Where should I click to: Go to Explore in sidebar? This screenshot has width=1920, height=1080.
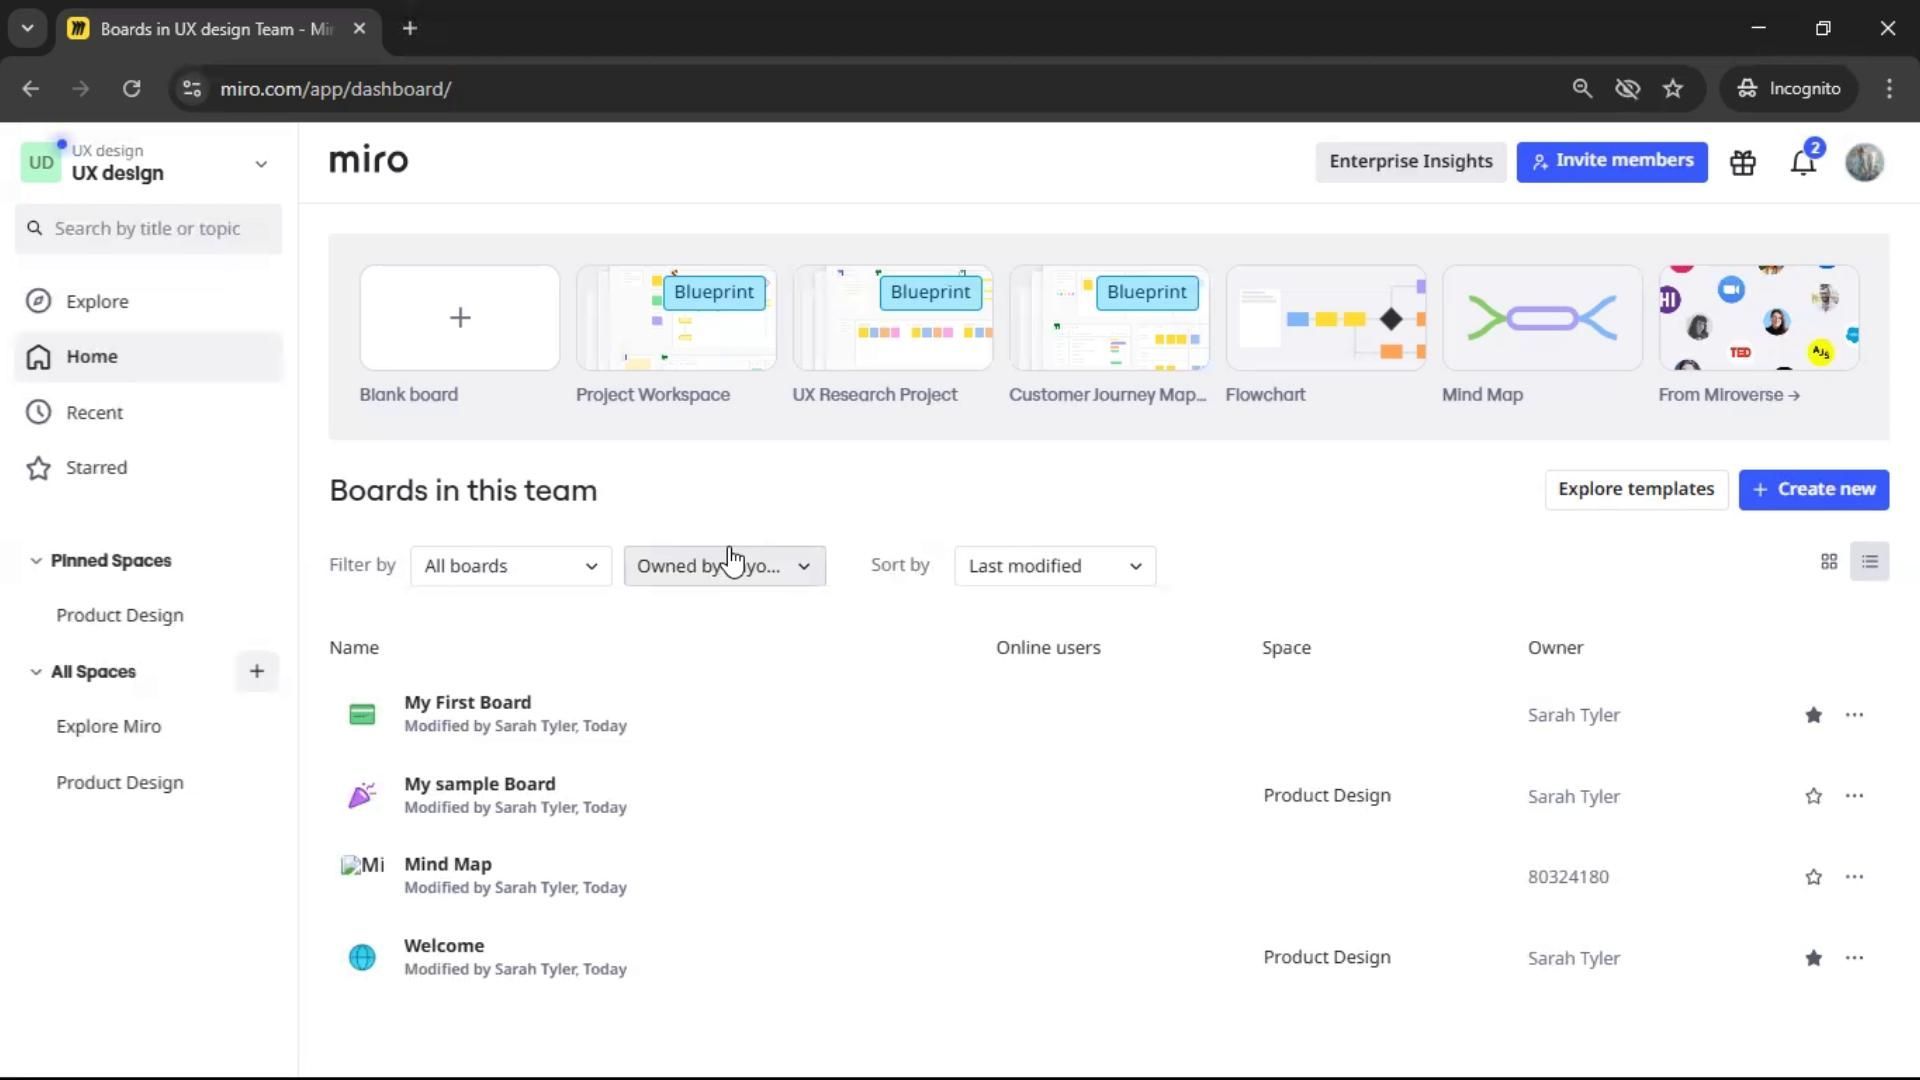148,301
